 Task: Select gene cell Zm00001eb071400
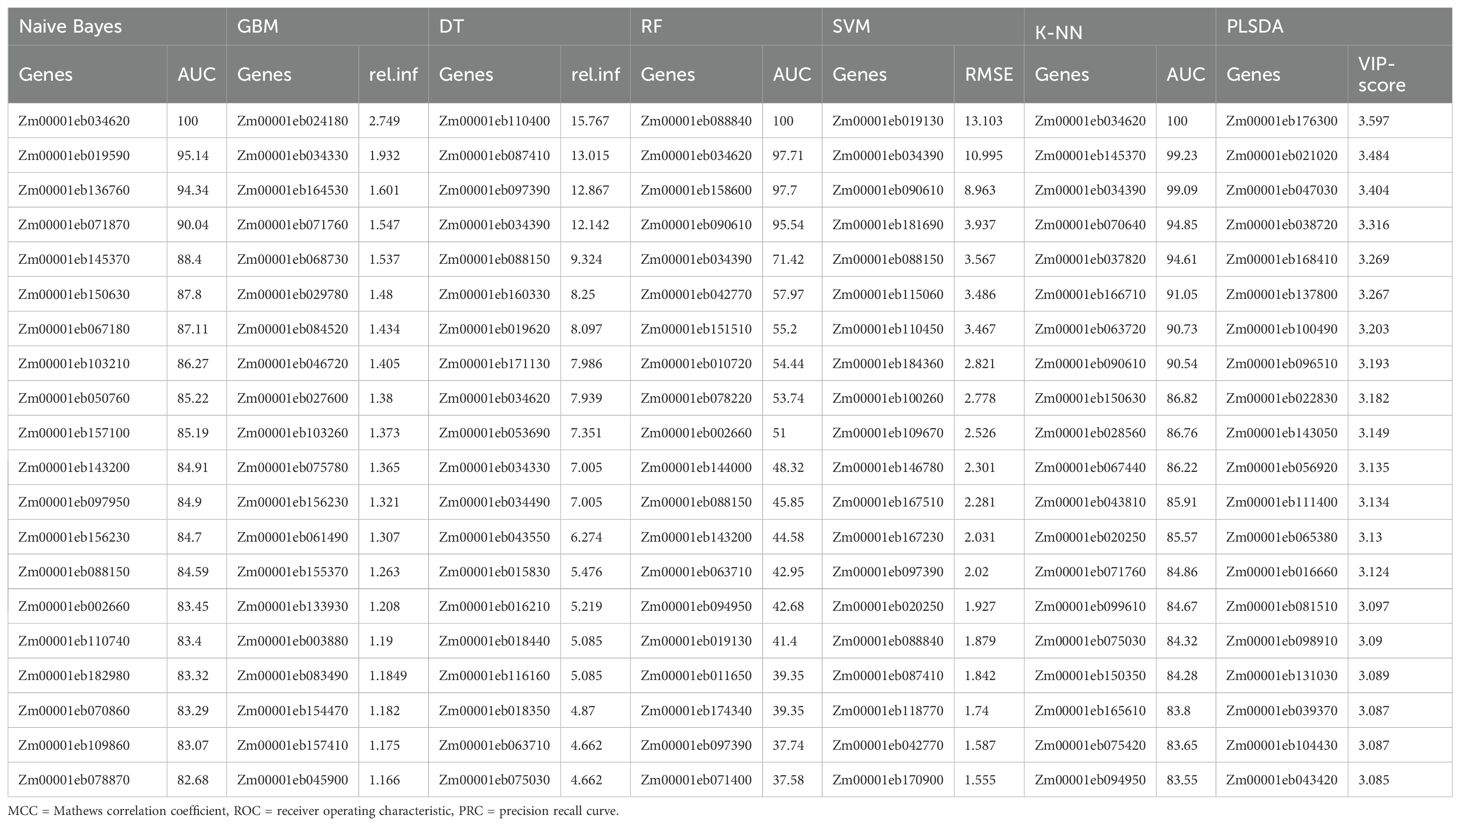696,780
